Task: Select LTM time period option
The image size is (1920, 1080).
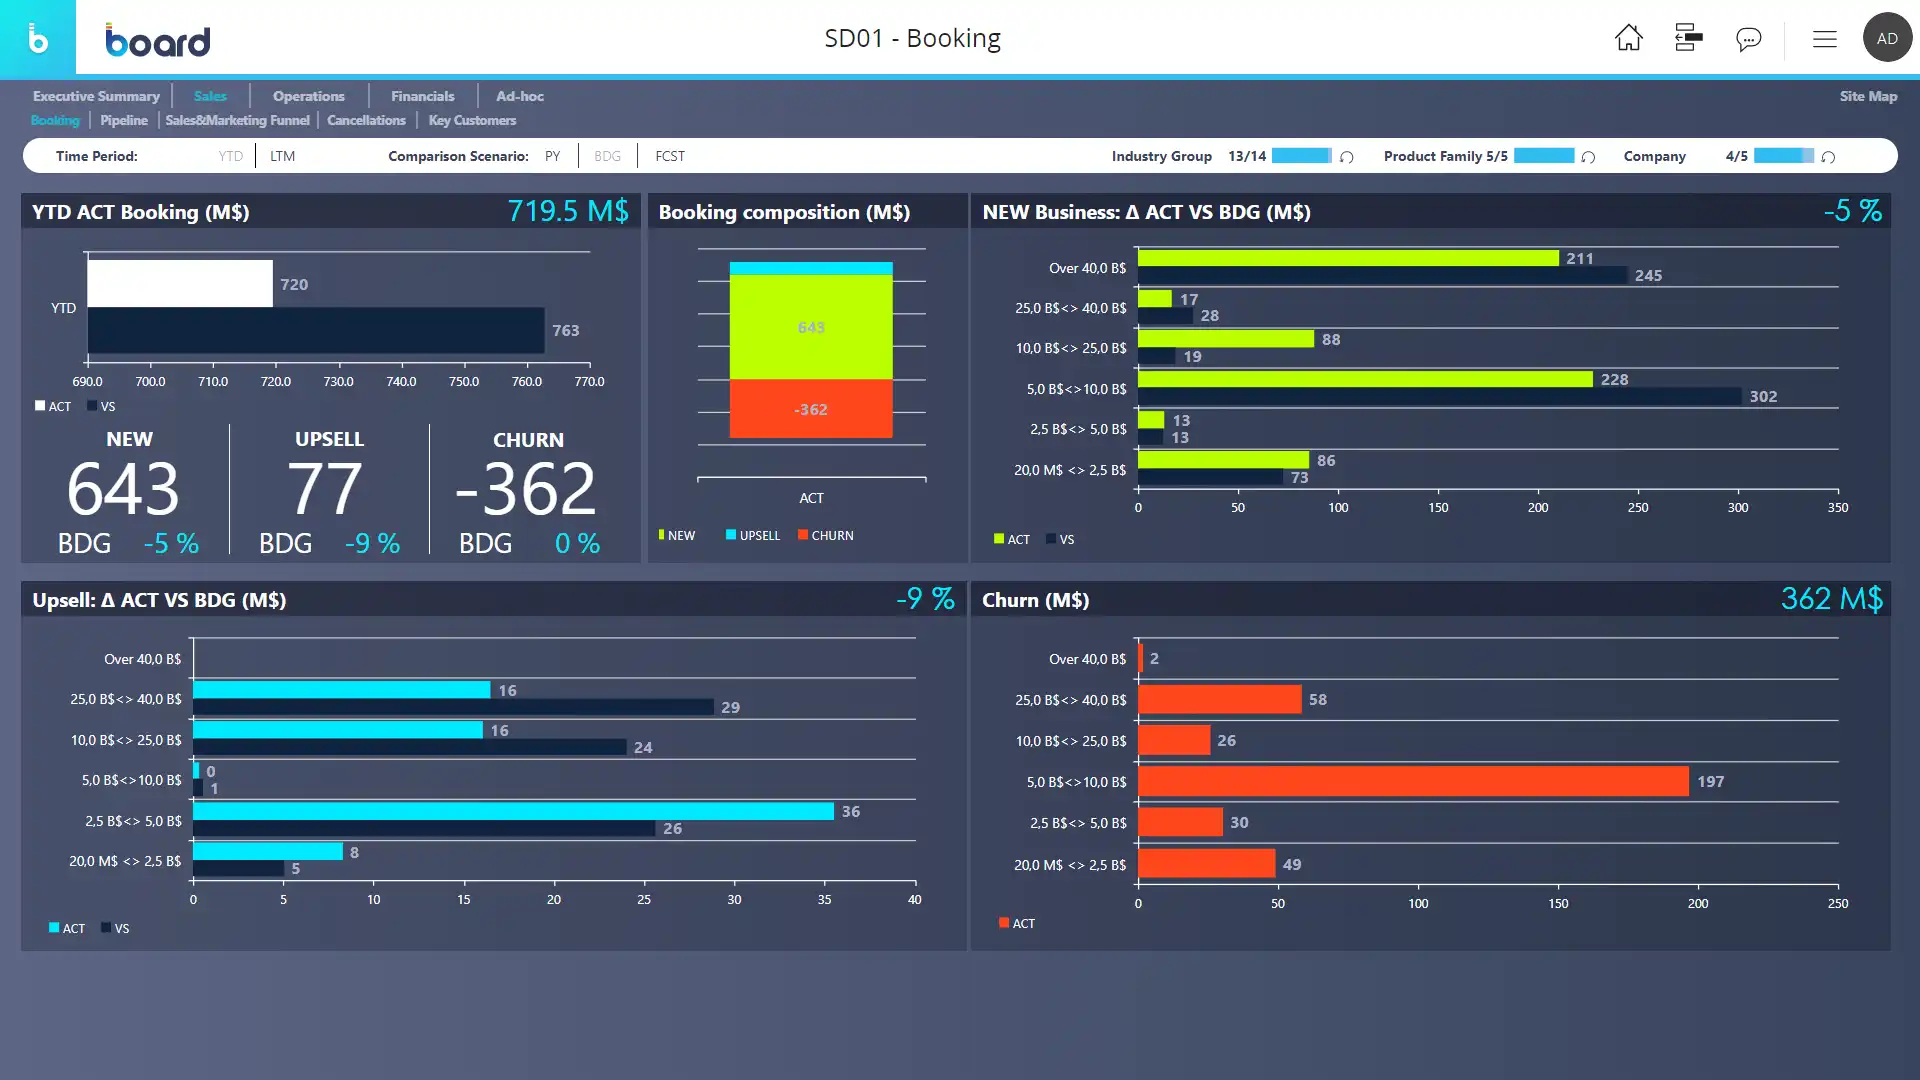Action: coord(283,156)
